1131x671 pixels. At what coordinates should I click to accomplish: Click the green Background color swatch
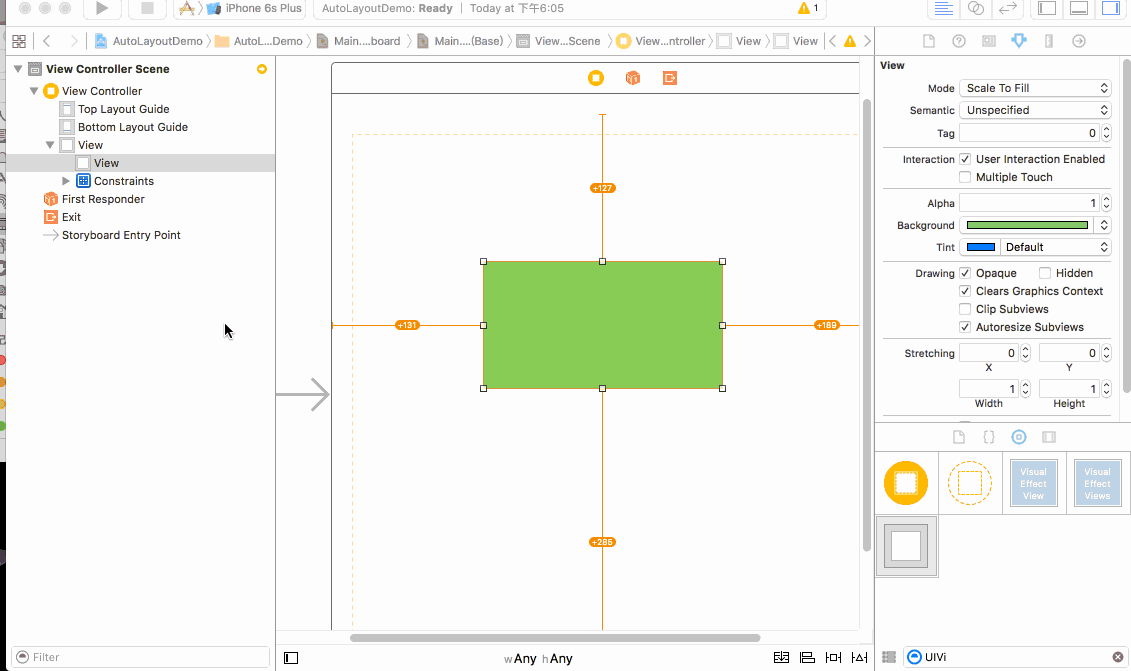coord(1027,225)
